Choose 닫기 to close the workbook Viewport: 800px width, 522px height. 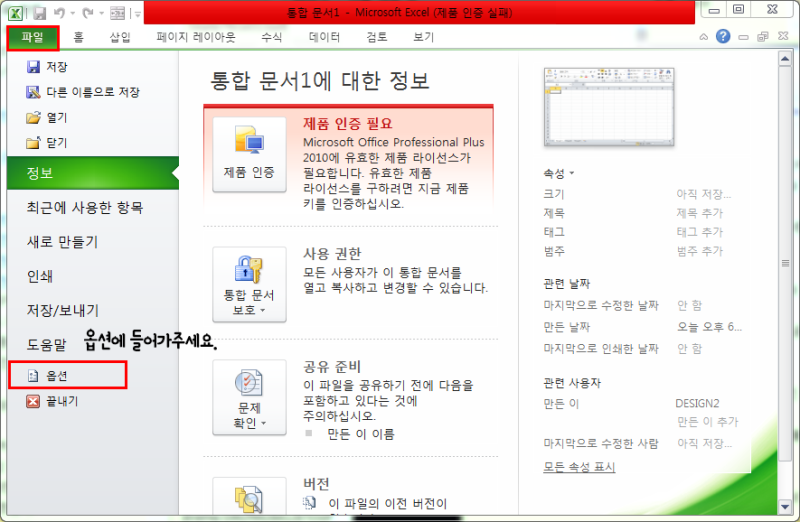point(47,143)
